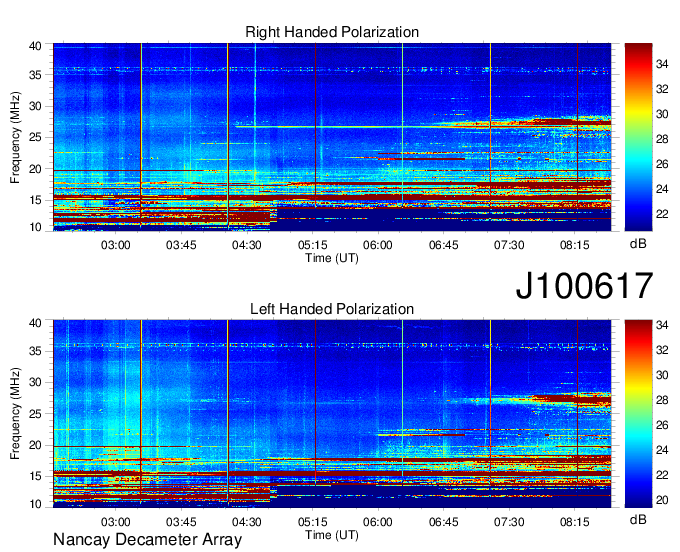Click the 20 MHz tick on Left Handed plot
This screenshot has width=680, height=552.
click(35, 445)
